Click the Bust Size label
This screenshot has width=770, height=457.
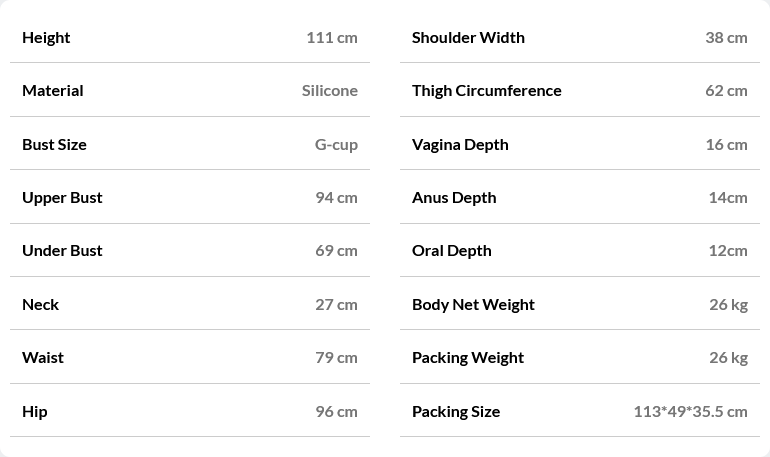[x=54, y=144]
